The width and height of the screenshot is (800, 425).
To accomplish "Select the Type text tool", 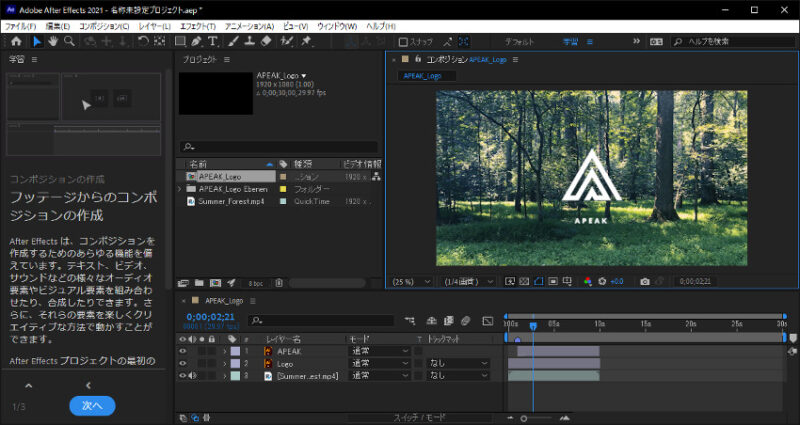I will [x=213, y=41].
